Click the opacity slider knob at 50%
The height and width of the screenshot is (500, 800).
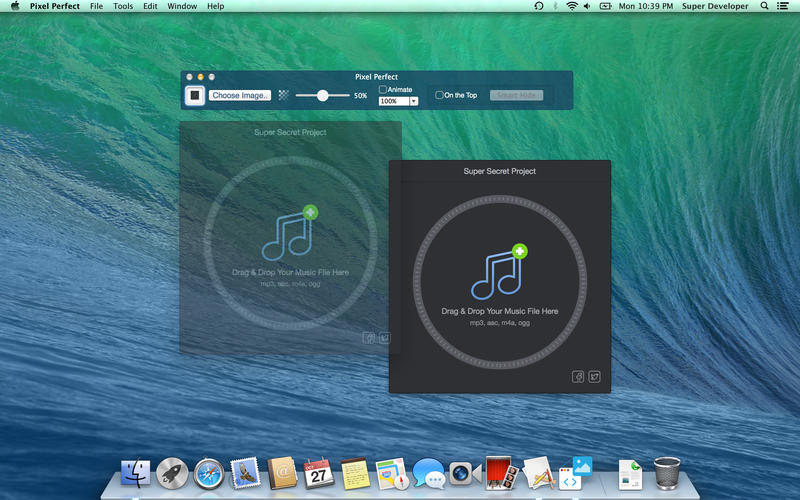point(322,95)
